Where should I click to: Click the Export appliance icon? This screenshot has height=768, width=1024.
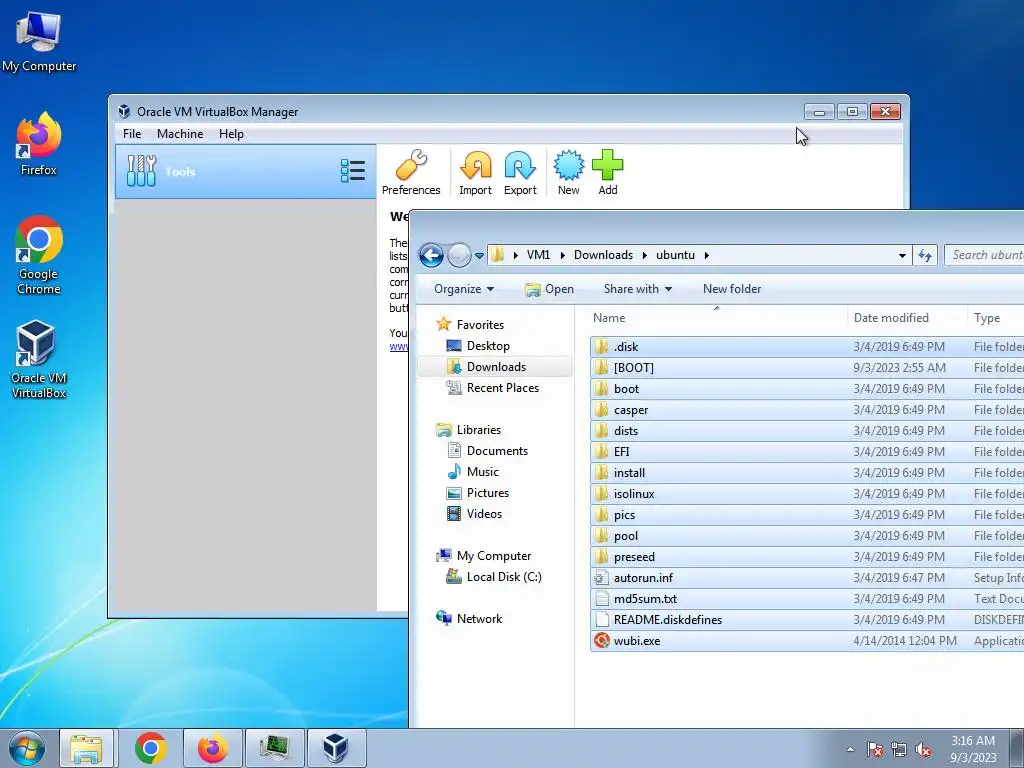coord(520,173)
